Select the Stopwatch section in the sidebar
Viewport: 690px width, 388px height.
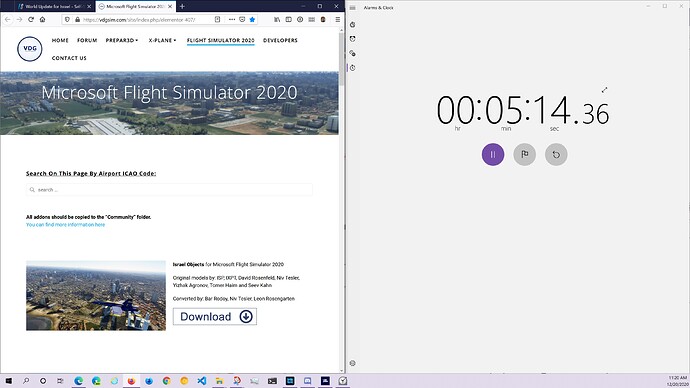pyautogui.click(x=352, y=68)
